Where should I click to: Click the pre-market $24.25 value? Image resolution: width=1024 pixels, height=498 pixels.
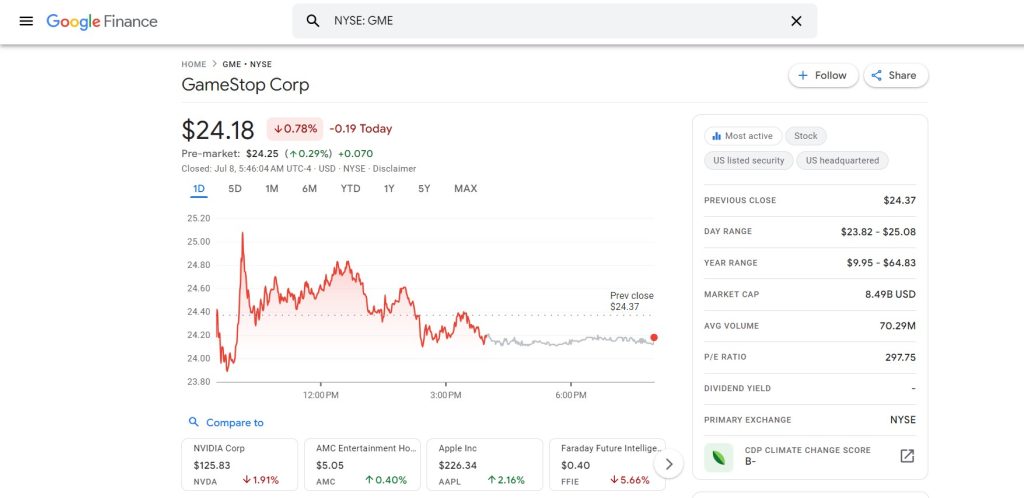tap(262, 154)
